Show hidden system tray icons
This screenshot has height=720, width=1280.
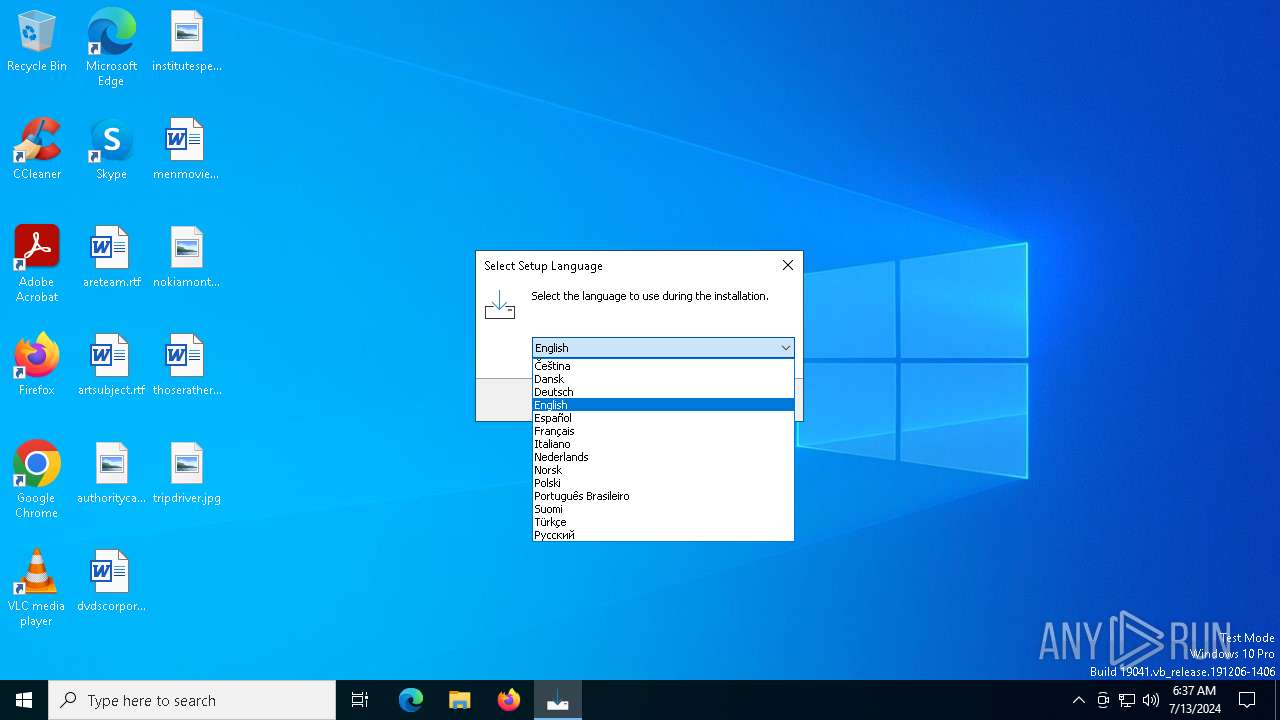coord(1078,700)
